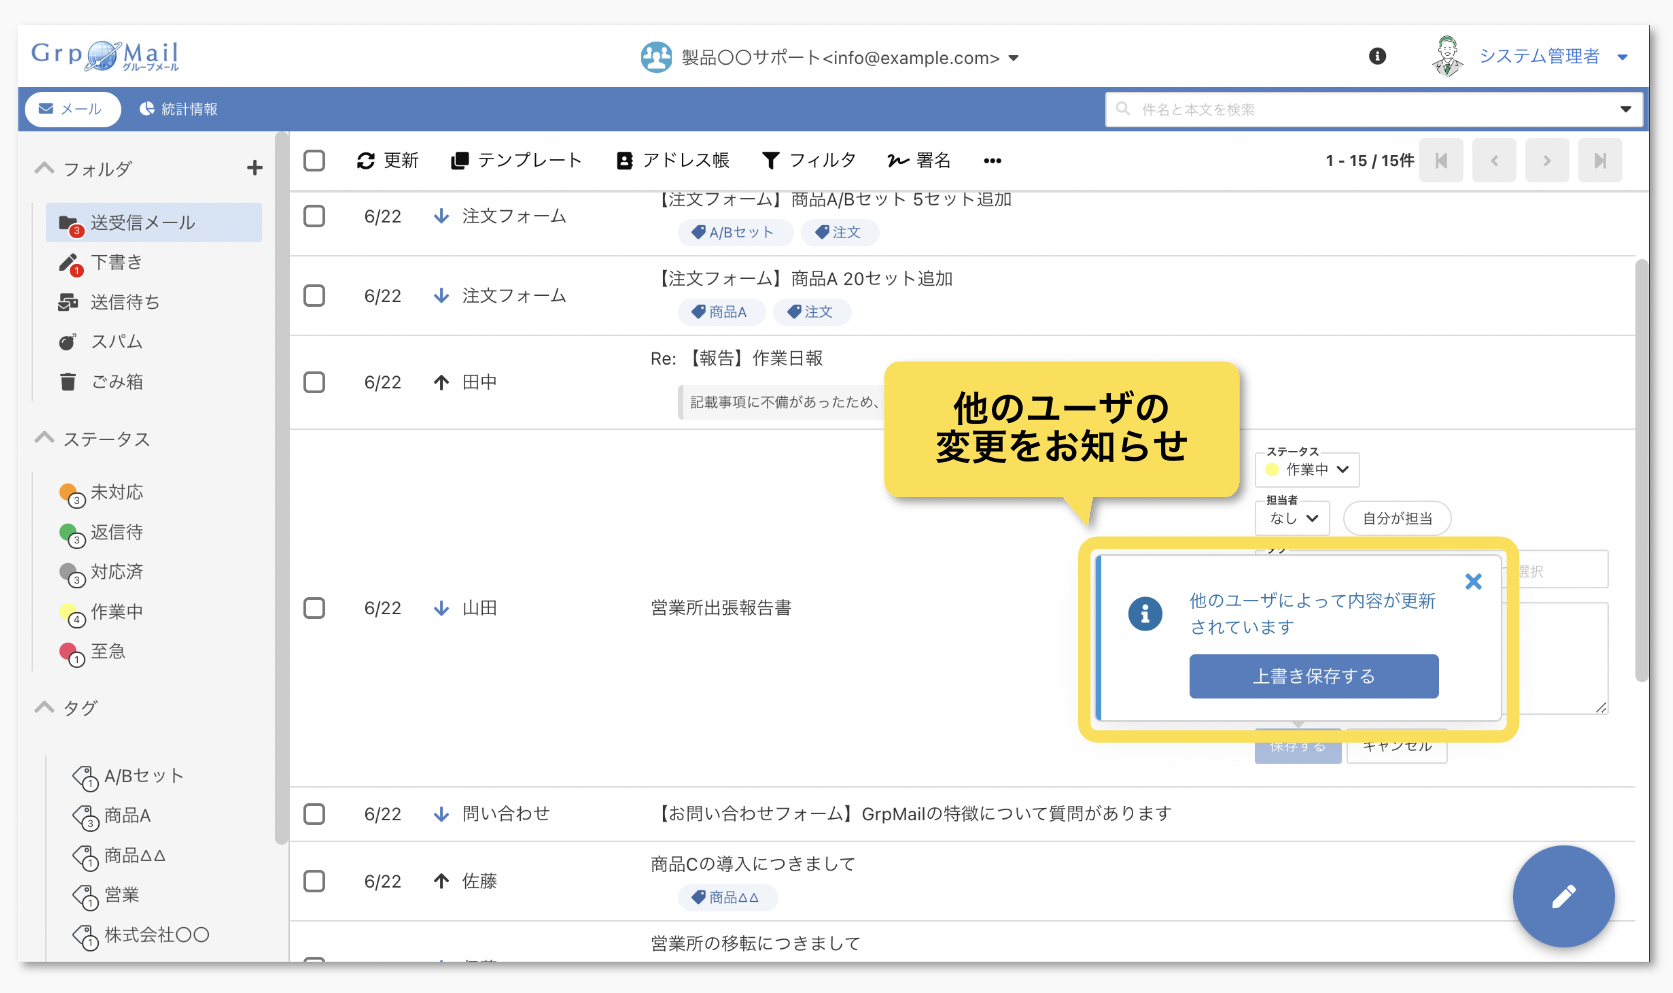Collapse the ステータス section
The width and height of the screenshot is (1673, 993).
pyautogui.click(x=44, y=438)
